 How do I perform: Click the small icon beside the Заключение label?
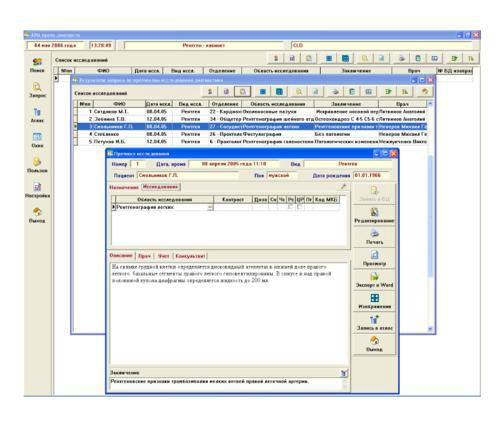(344, 373)
